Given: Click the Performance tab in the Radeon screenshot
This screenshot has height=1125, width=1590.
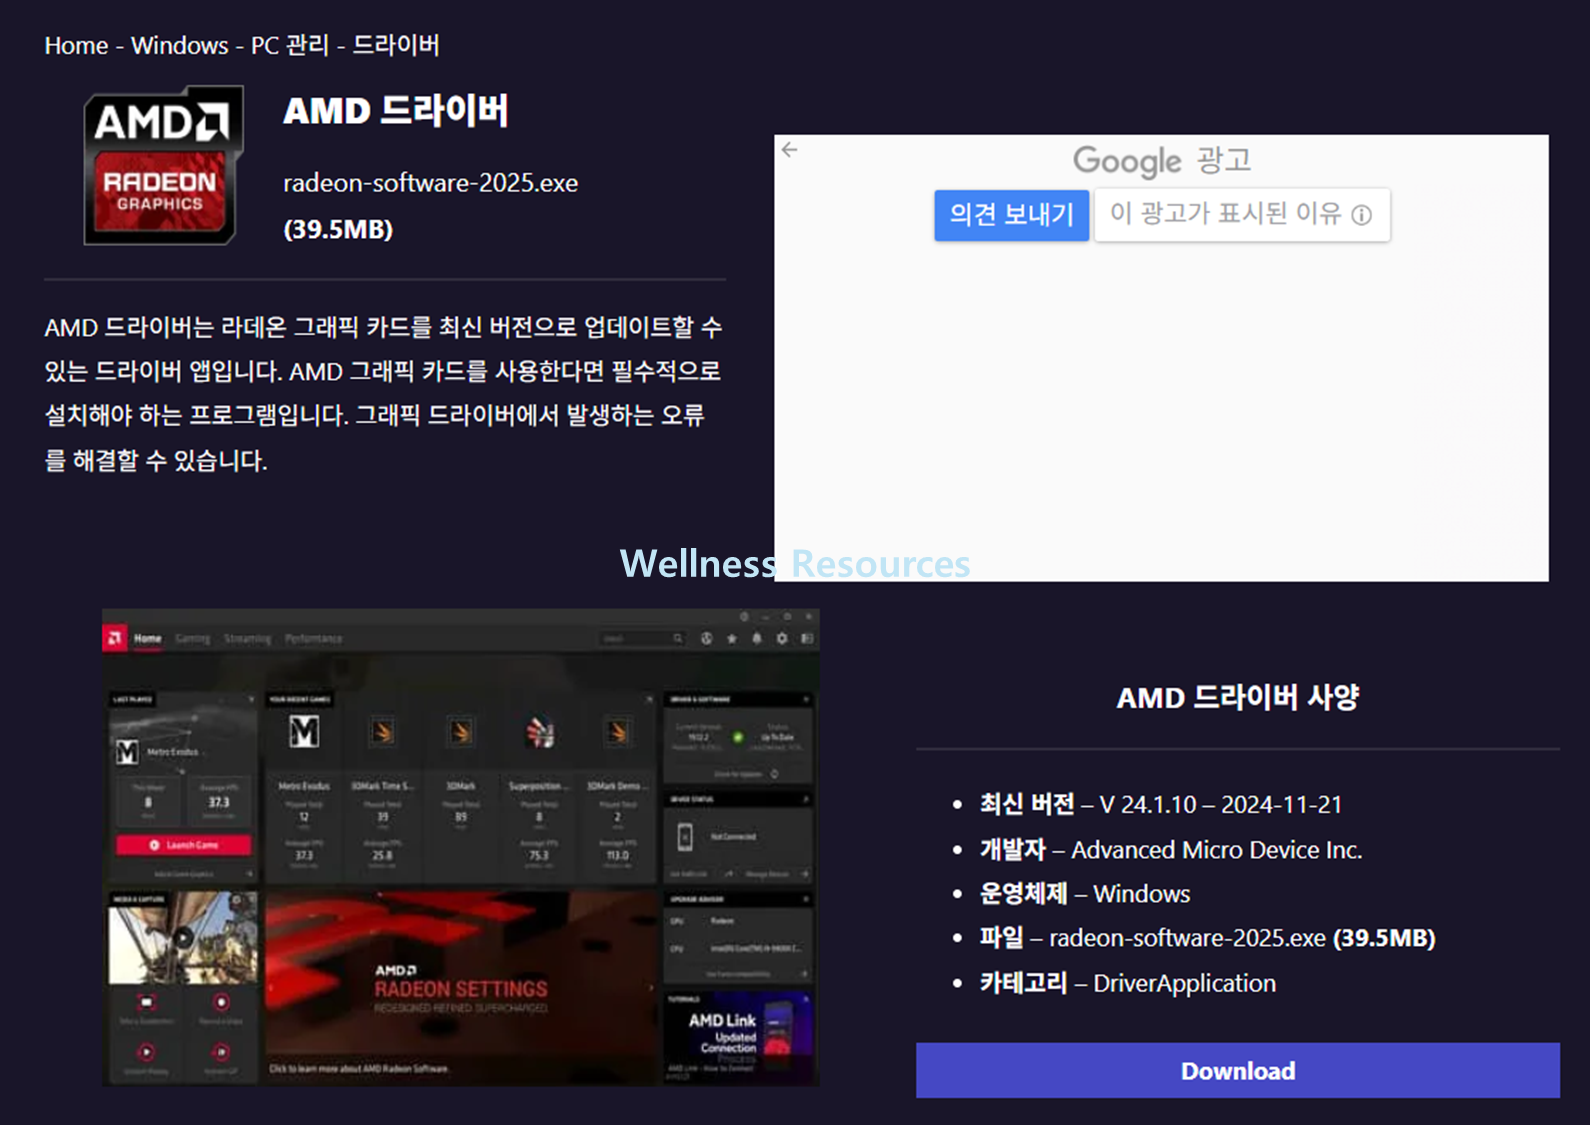Looking at the screenshot, I should (x=313, y=638).
